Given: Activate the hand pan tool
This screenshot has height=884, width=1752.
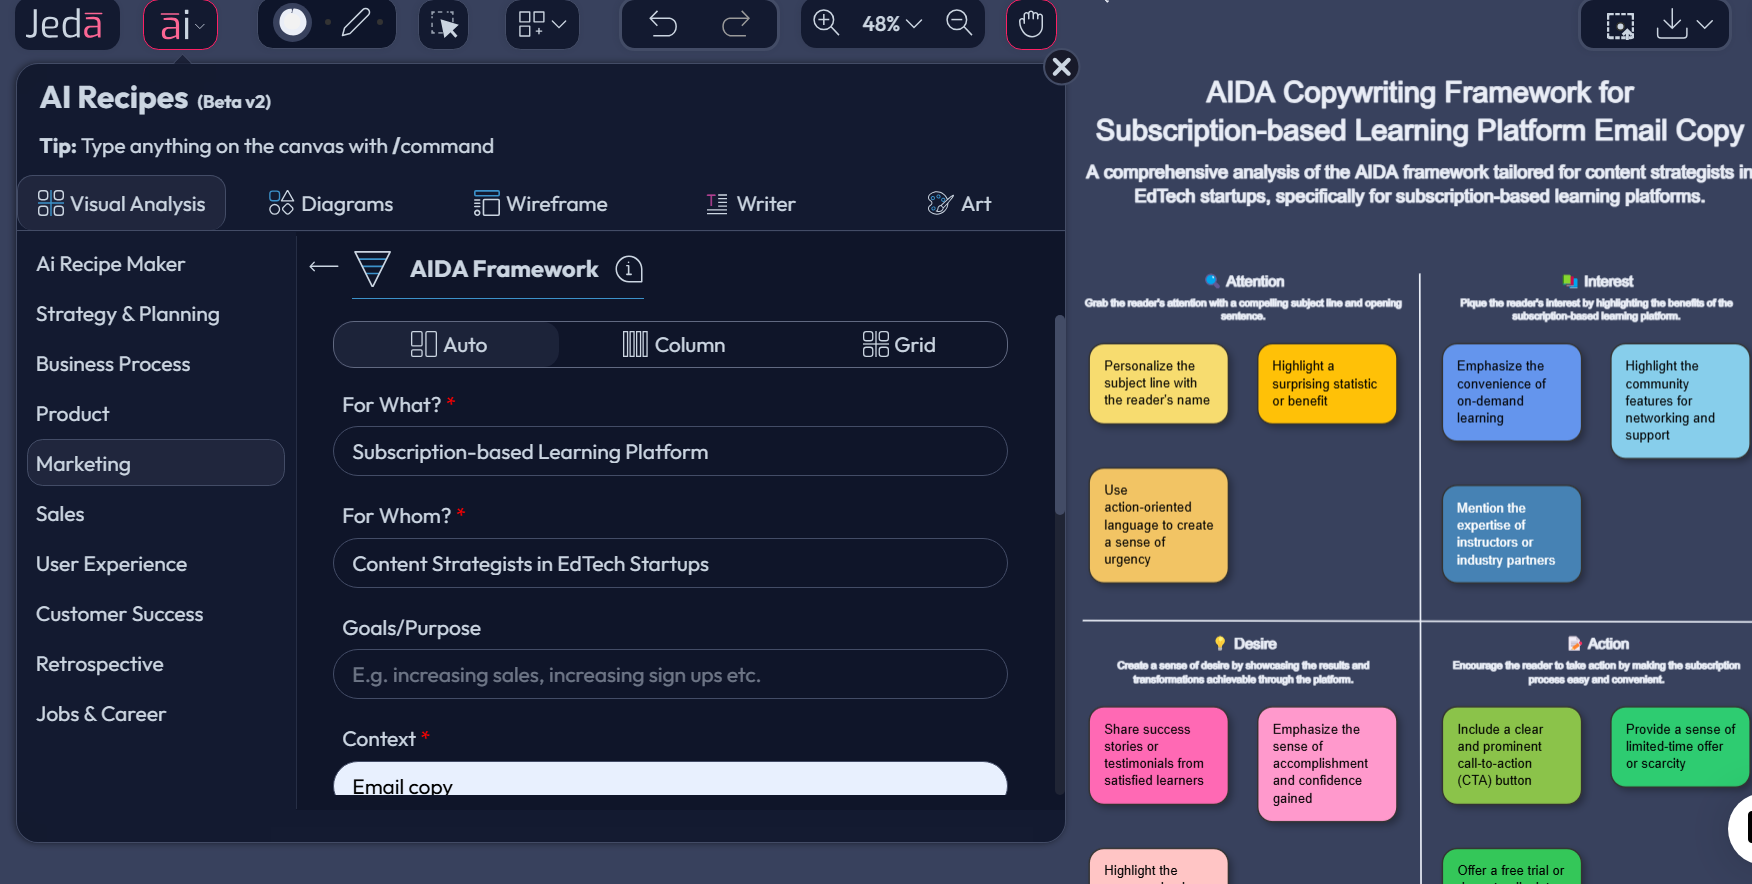Looking at the screenshot, I should pos(1031,24).
